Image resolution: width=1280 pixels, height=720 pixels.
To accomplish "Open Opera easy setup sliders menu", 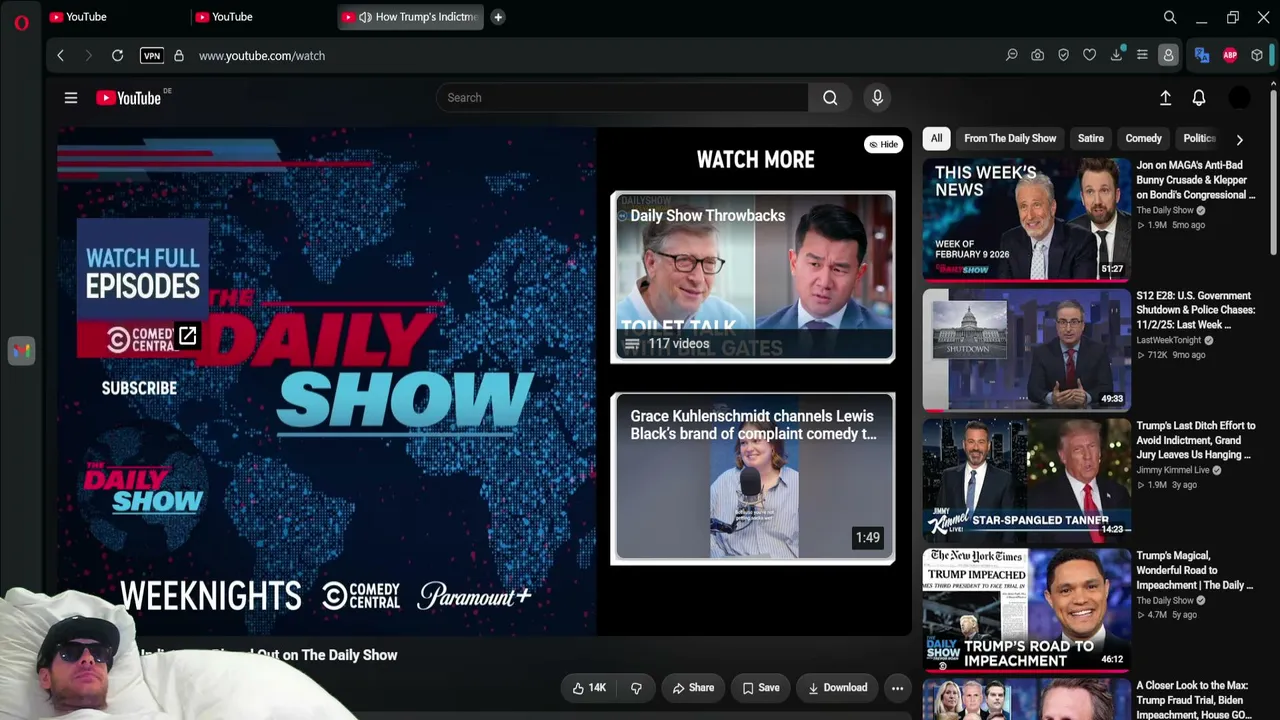I will point(1142,56).
